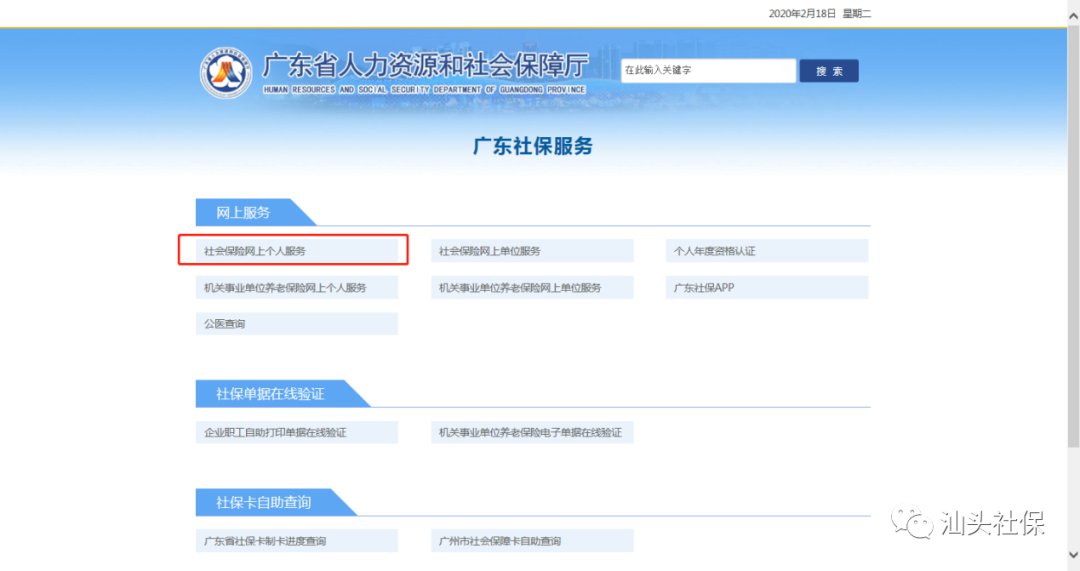Select the 社保单据在线验证 section tab
The height and width of the screenshot is (571, 1080).
pos(270,394)
